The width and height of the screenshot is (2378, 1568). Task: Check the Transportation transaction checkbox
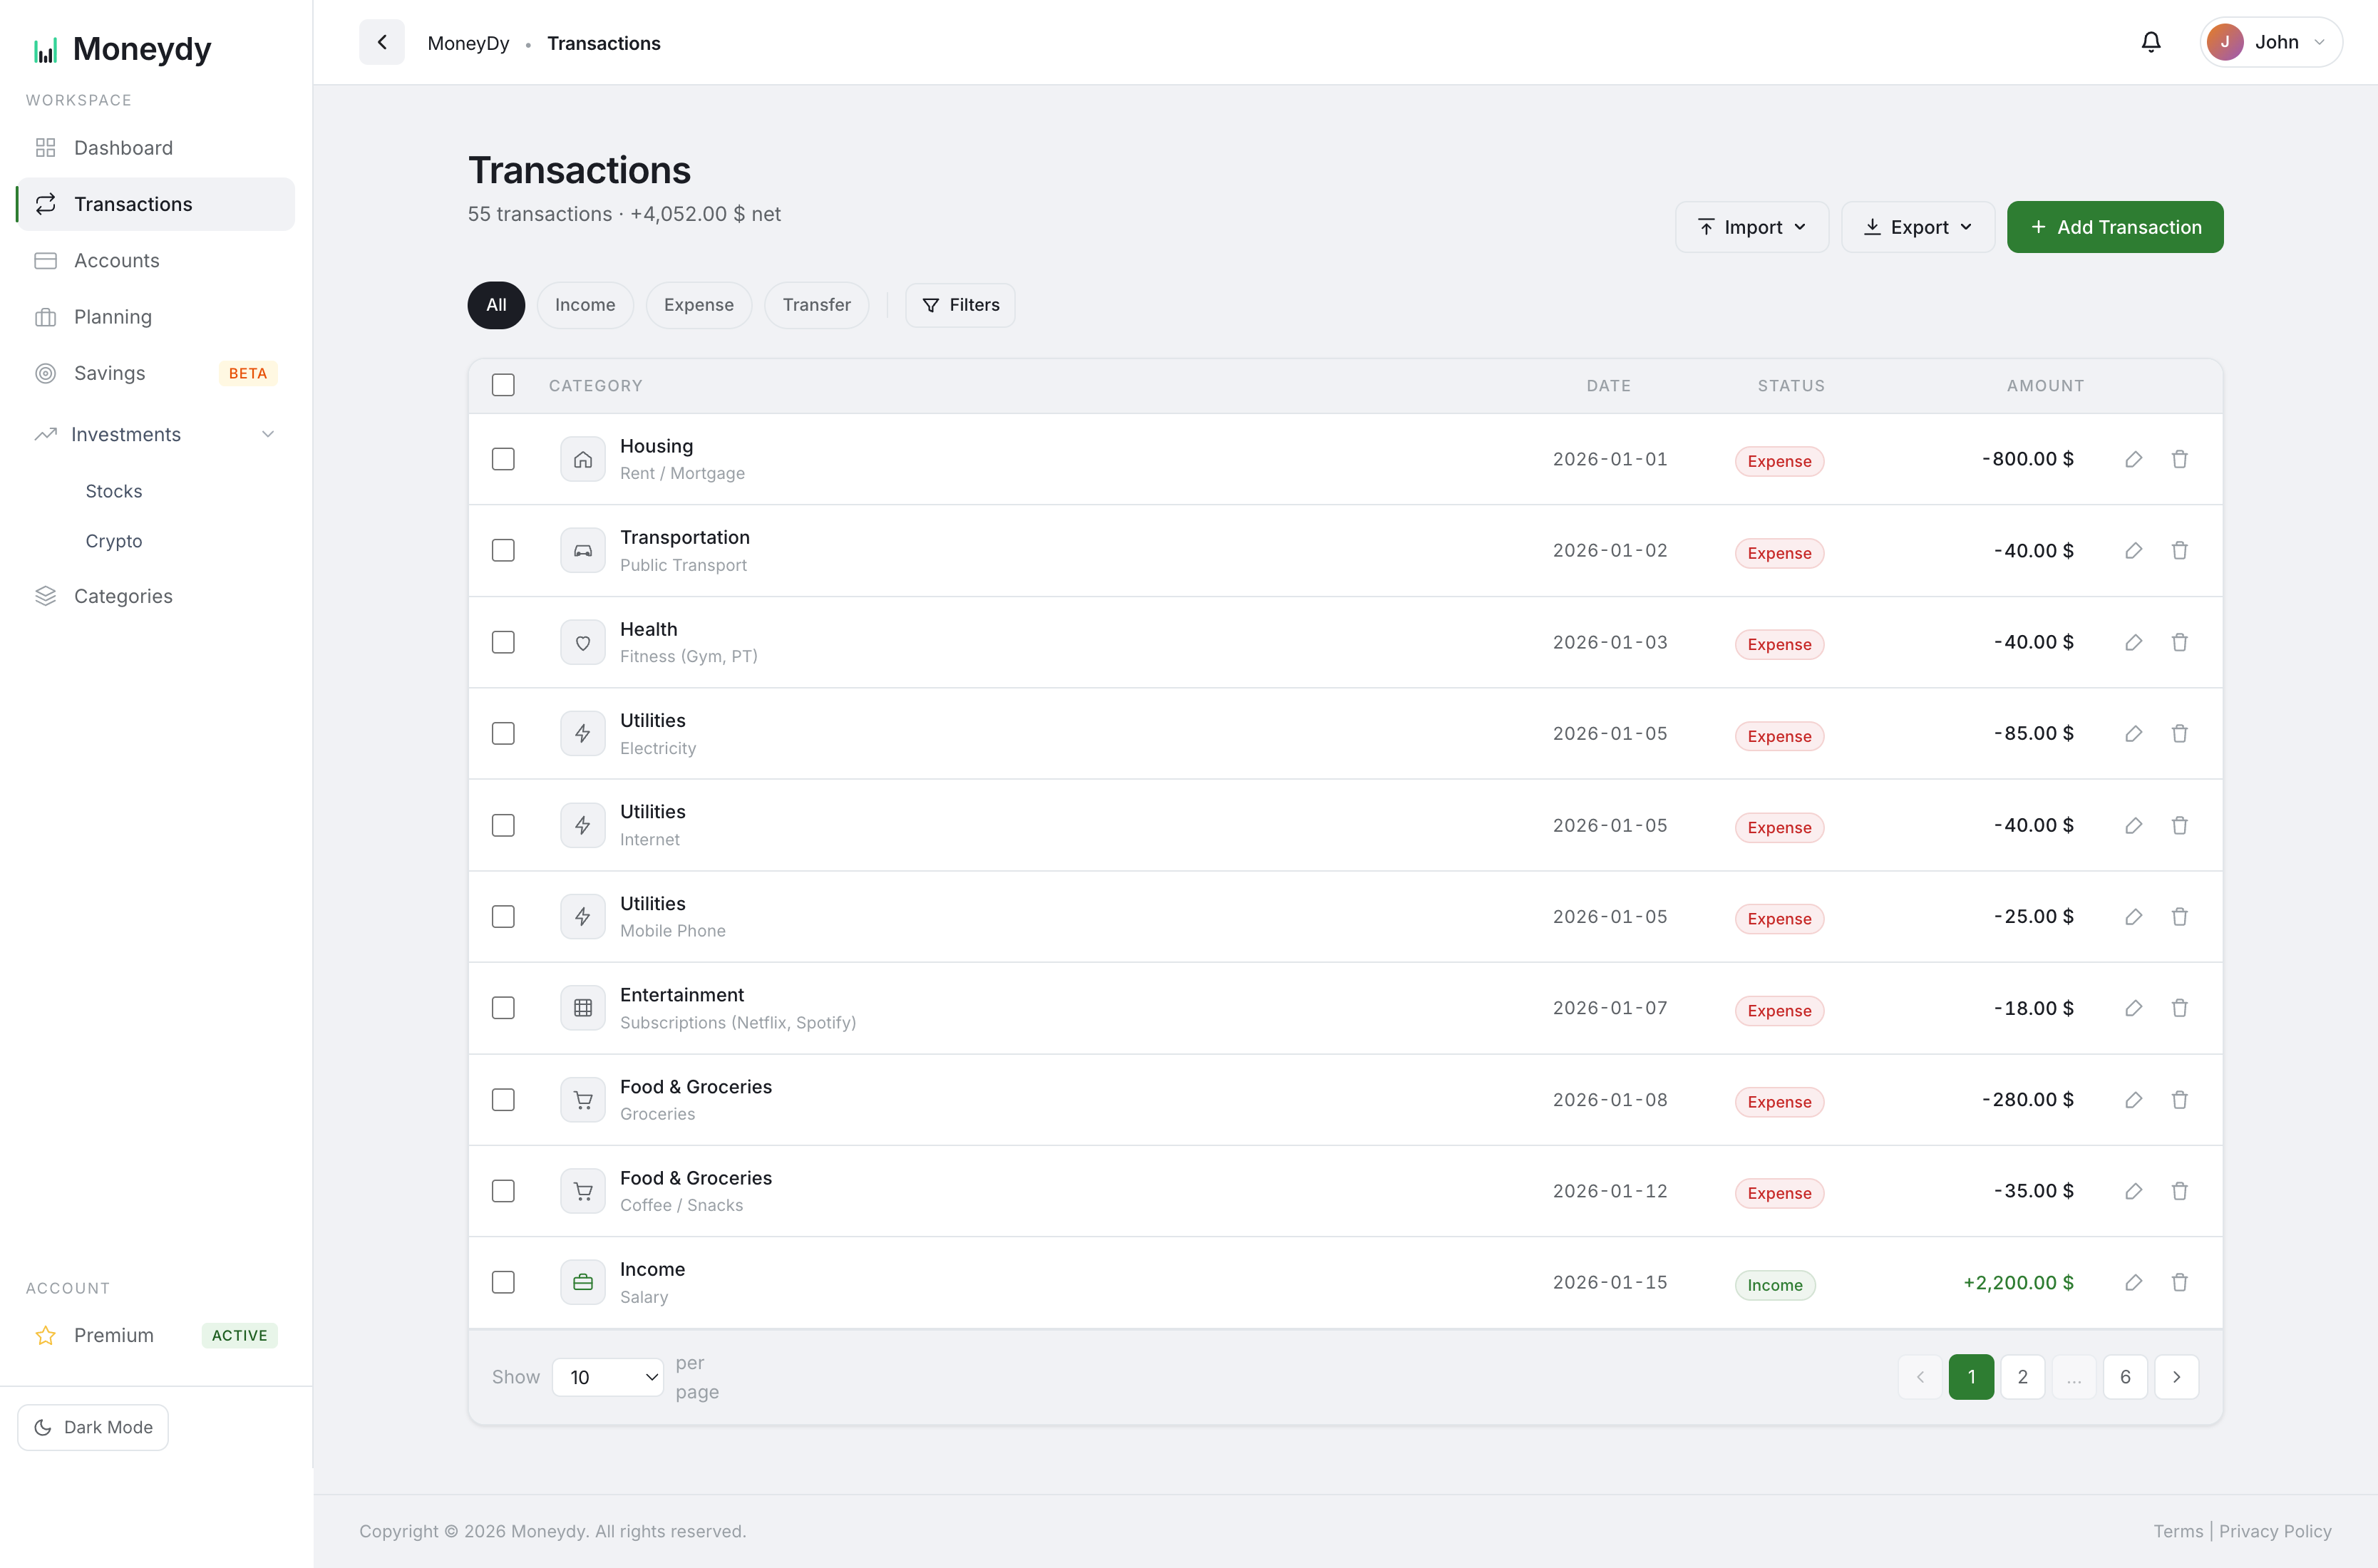click(503, 551)
